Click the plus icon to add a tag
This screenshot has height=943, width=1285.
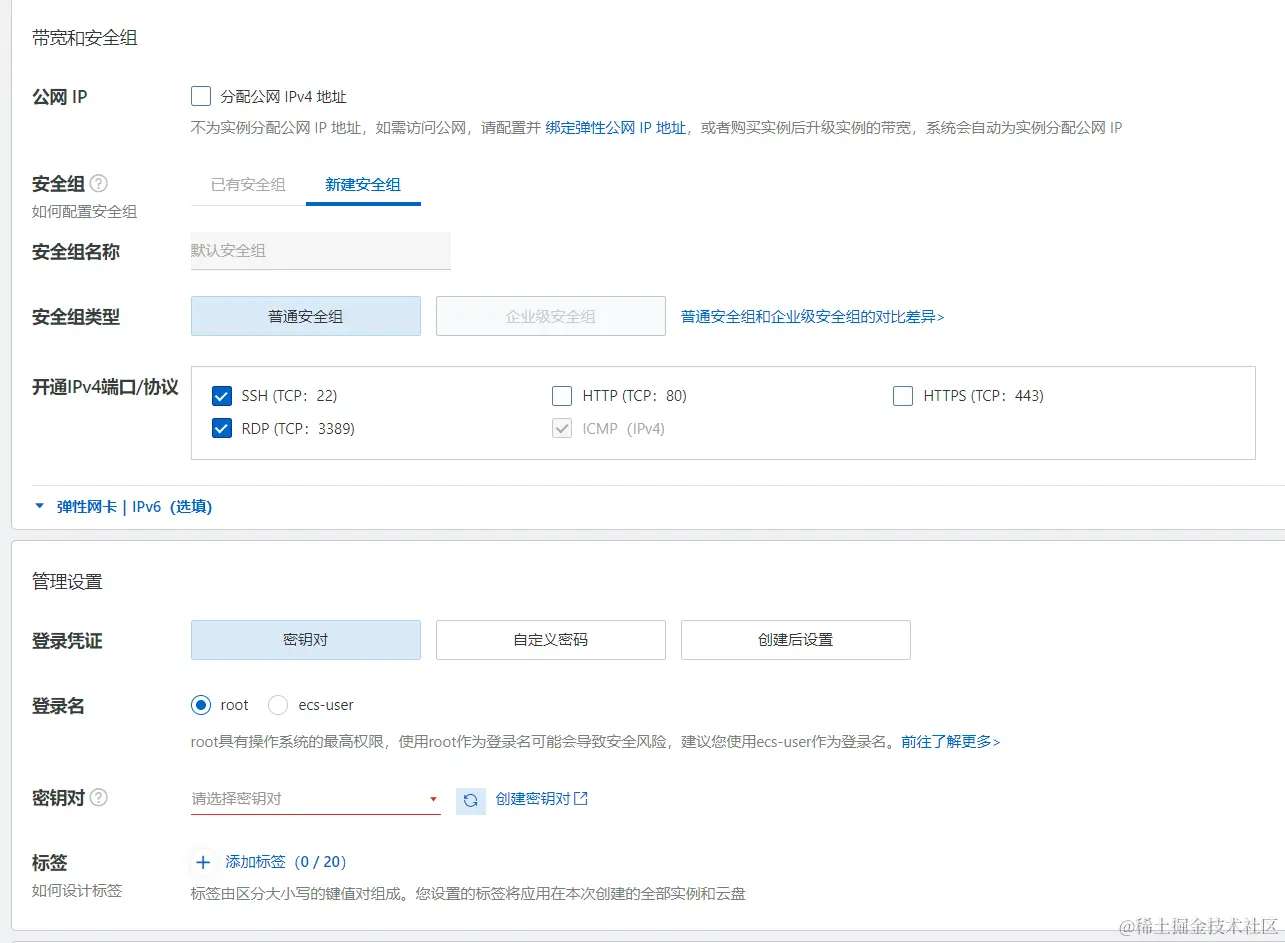(x=203, y=861)
